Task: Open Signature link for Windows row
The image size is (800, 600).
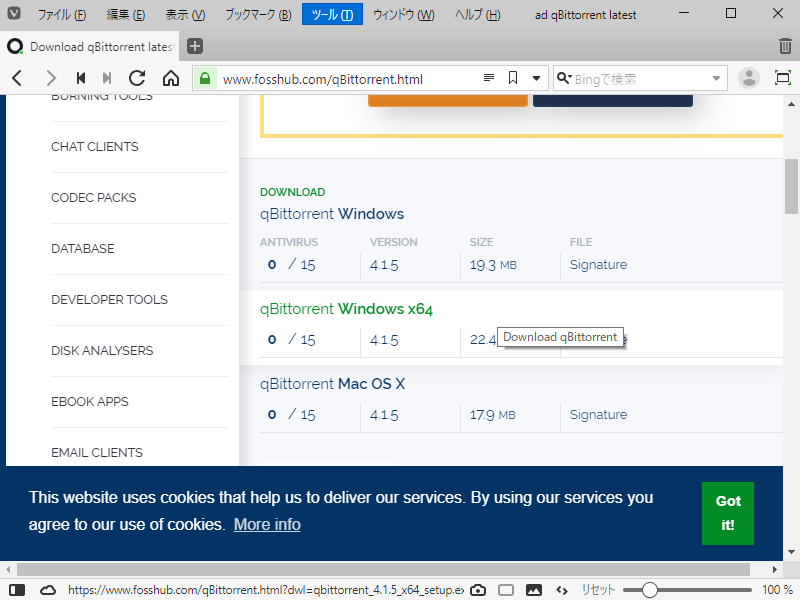Action: [598, 265]
